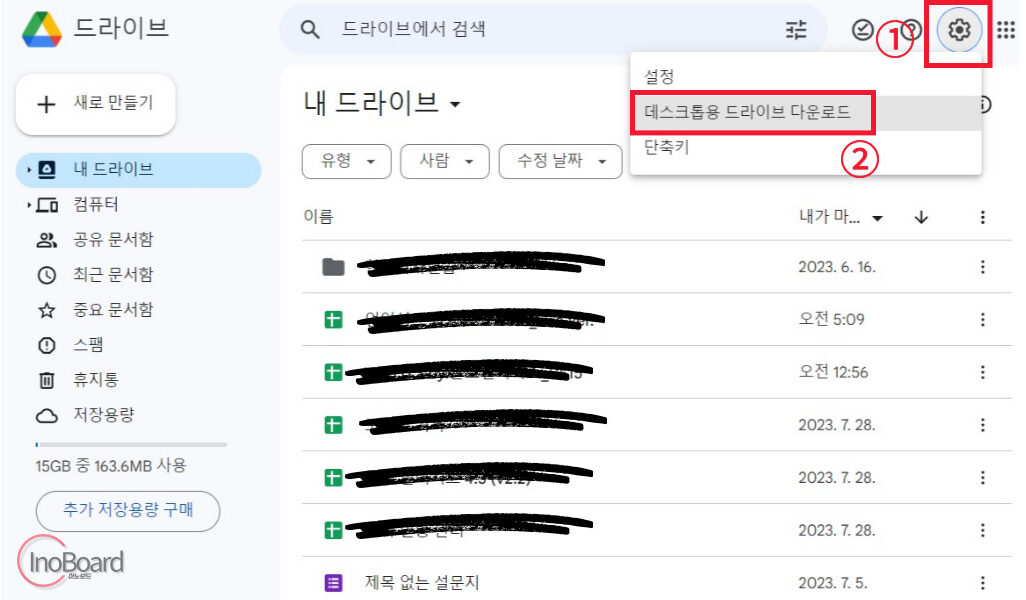Screen dimensions: 1026x600
Task: Open more options for 2023. 6. 16. folder
Action: click(x=982, y=267)
